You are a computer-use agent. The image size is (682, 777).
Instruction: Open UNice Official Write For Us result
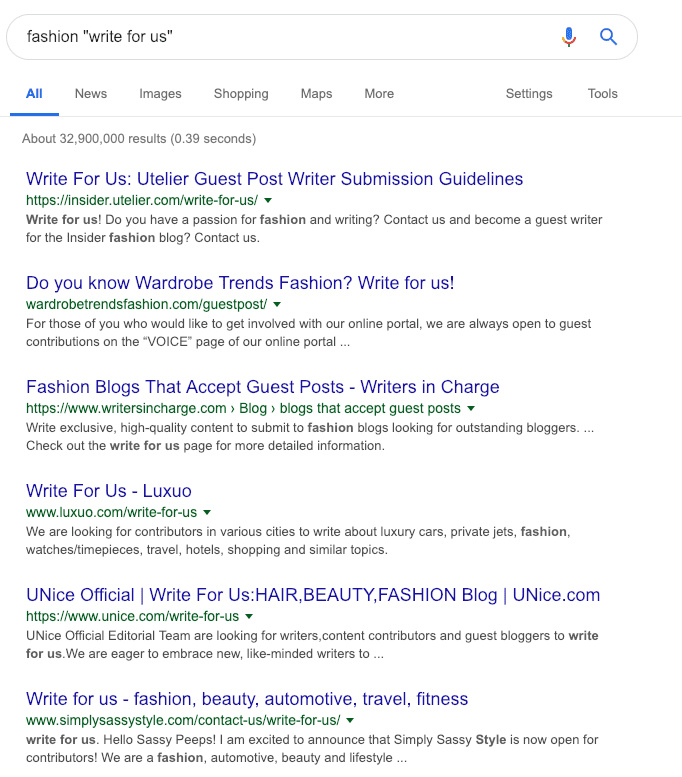click(x=313, y=595)
